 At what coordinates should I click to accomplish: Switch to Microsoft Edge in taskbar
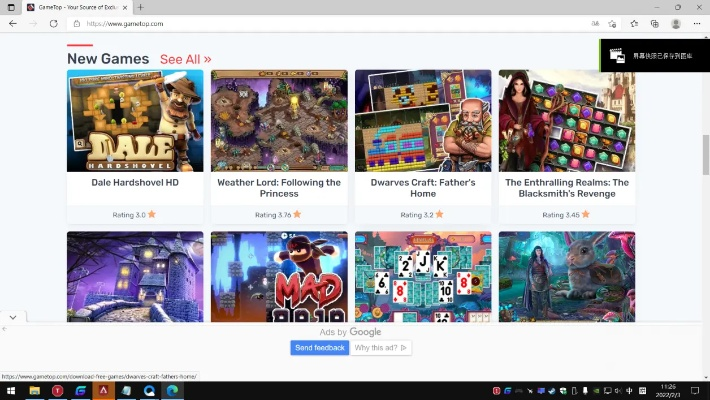click(x=172, y=390)
